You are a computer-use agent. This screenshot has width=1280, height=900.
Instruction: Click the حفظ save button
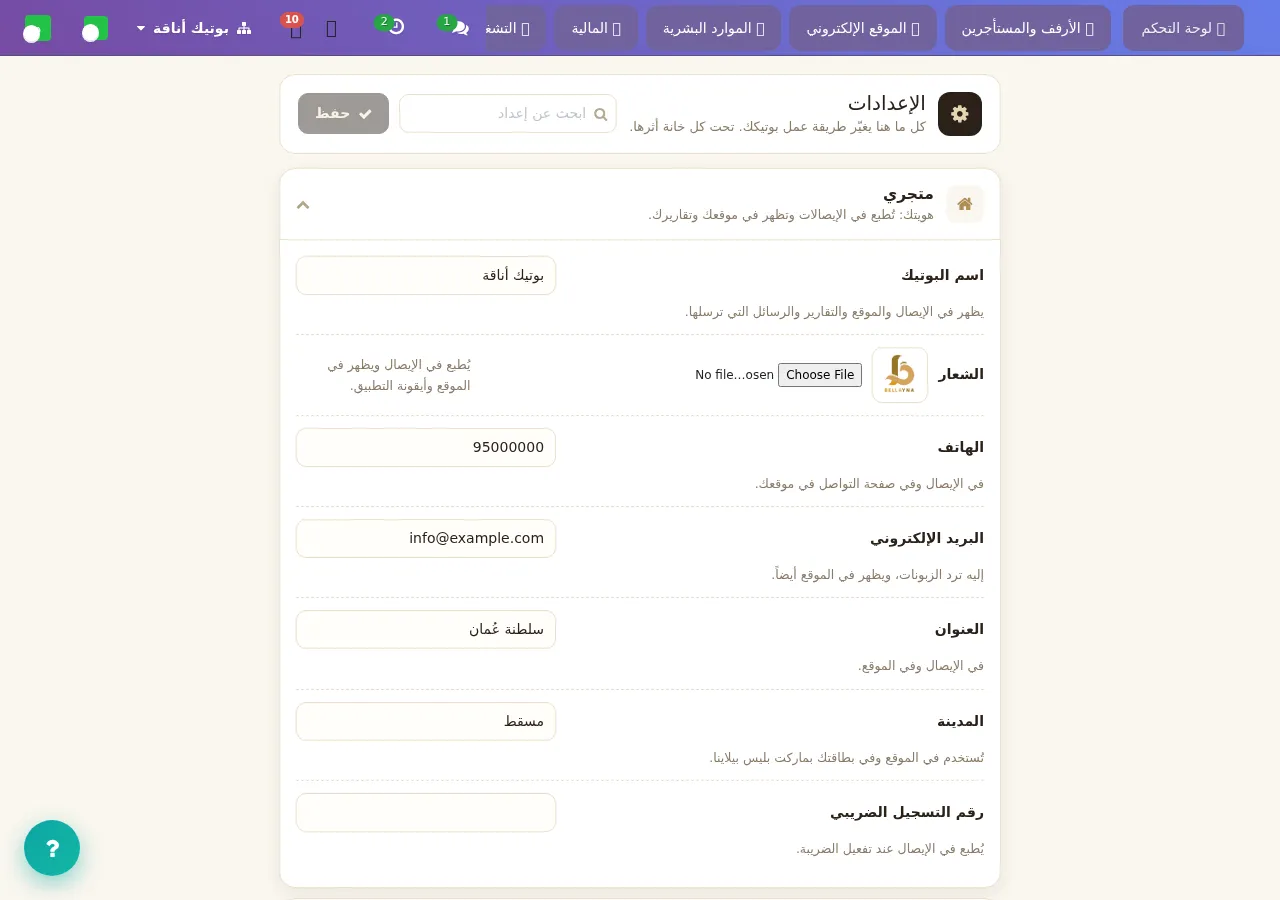pyautogui.click(x=343, y=114)
